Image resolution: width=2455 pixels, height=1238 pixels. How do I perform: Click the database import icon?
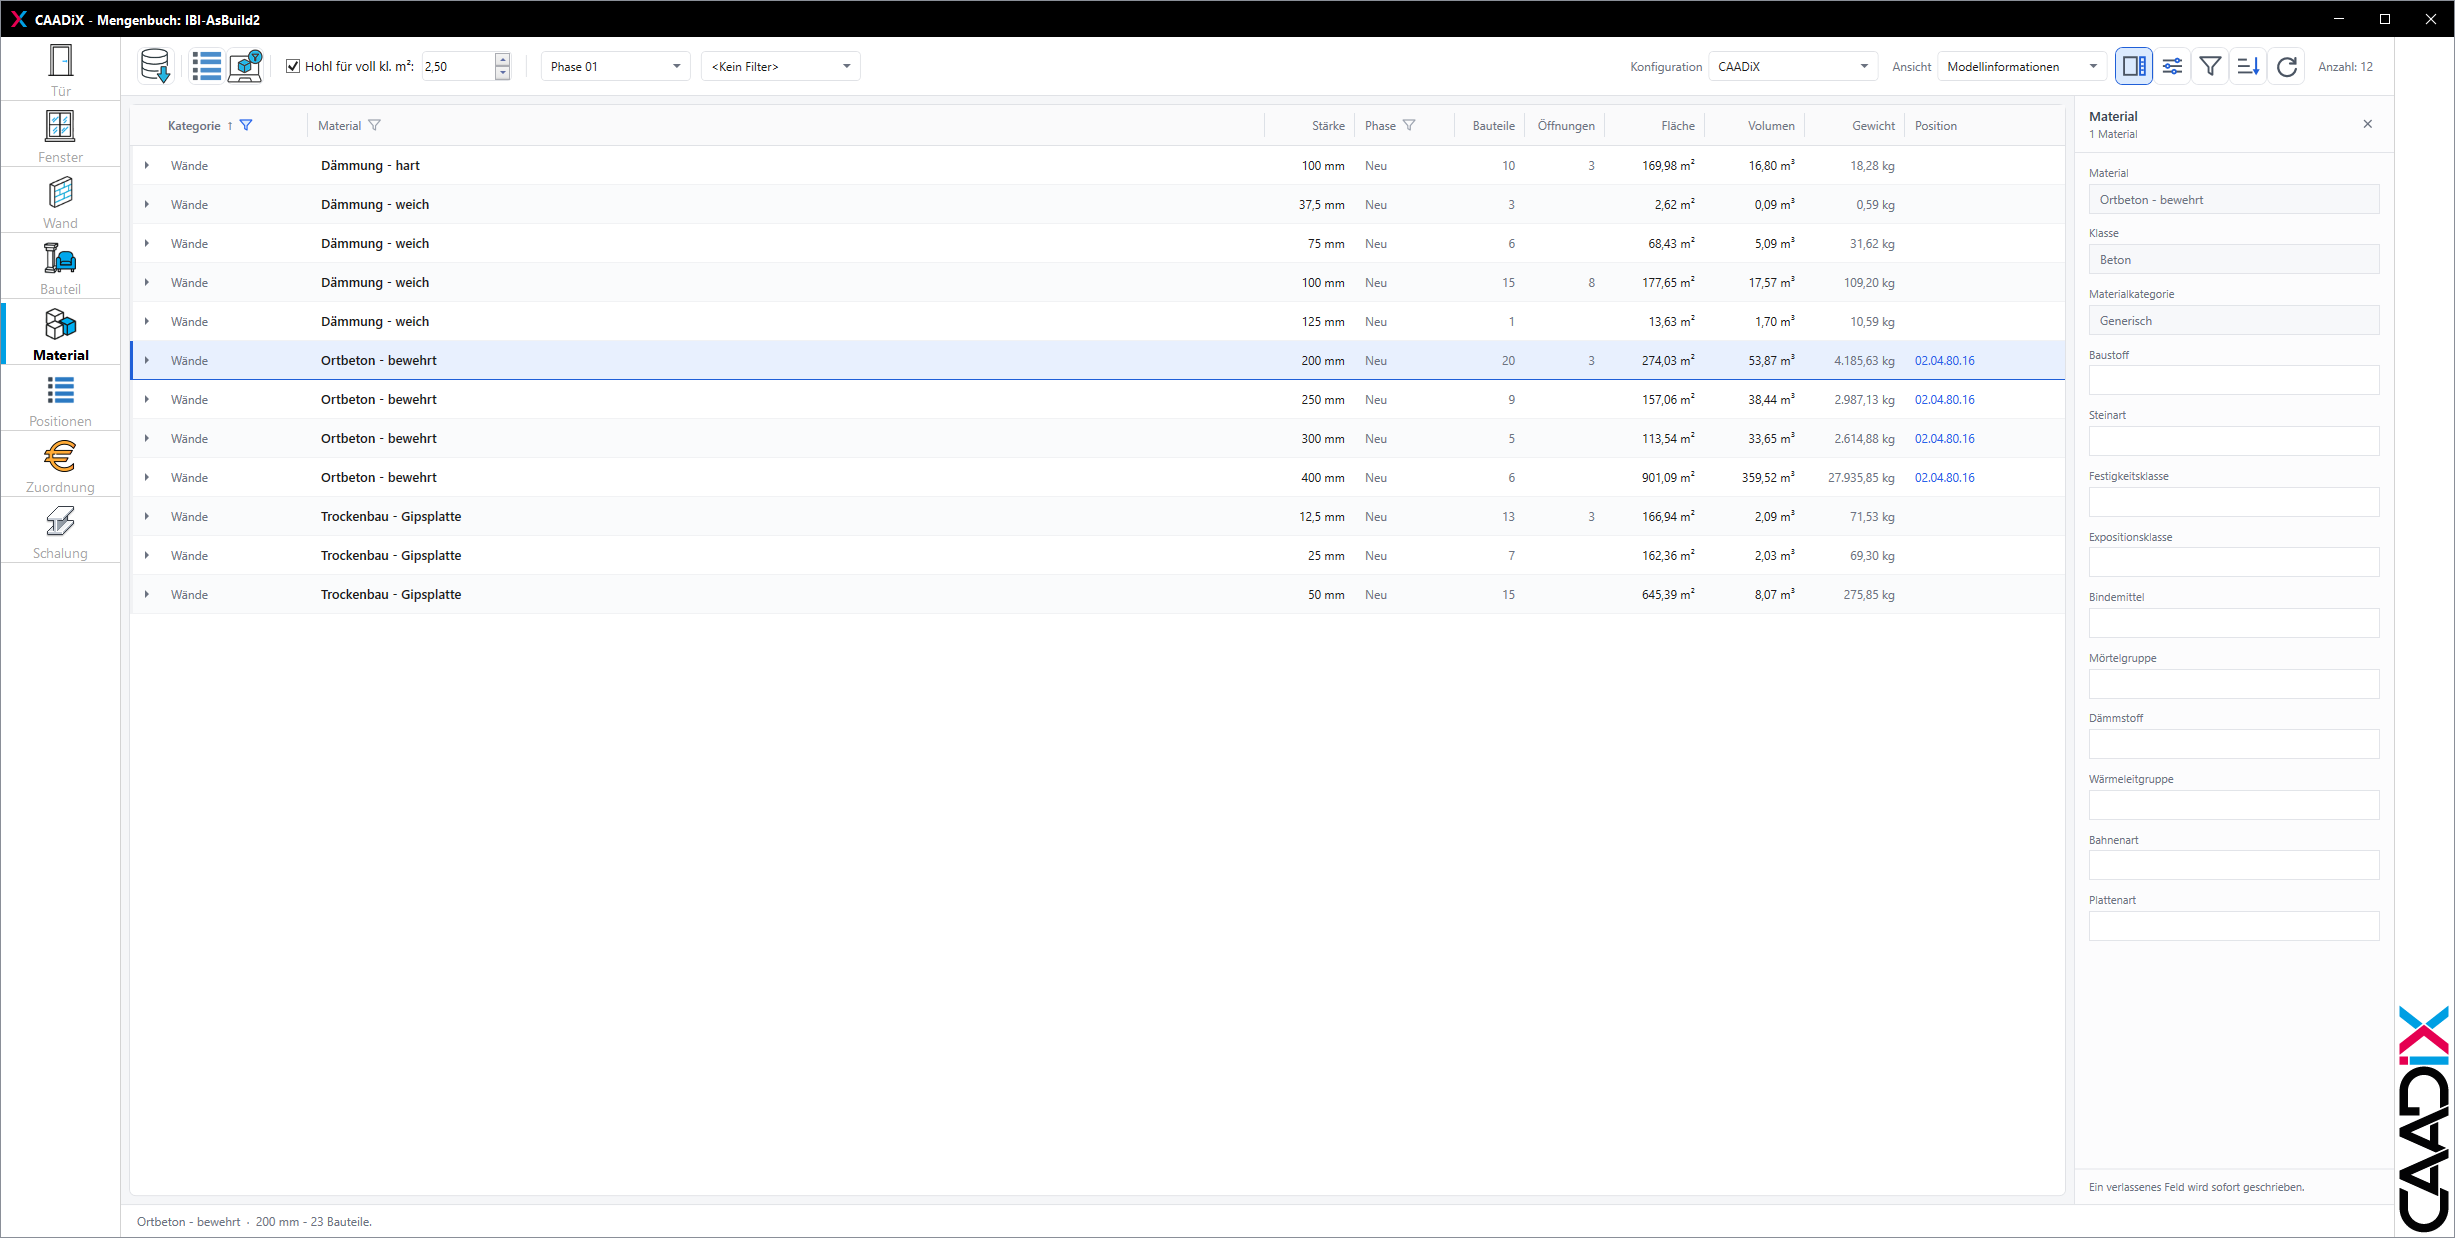coord(156,66)
